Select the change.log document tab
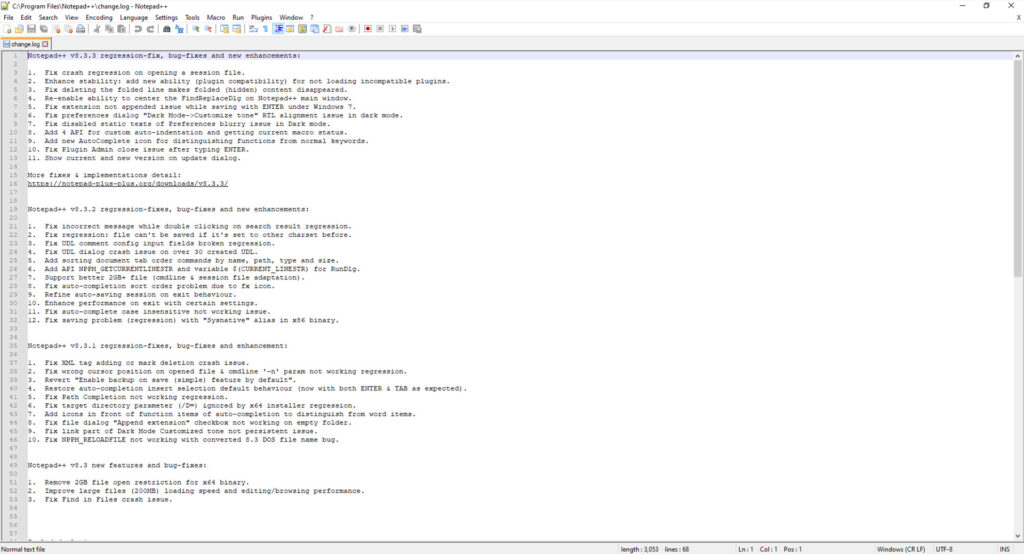This screenshot has width=1024, height=554. (x=25, y=44)
